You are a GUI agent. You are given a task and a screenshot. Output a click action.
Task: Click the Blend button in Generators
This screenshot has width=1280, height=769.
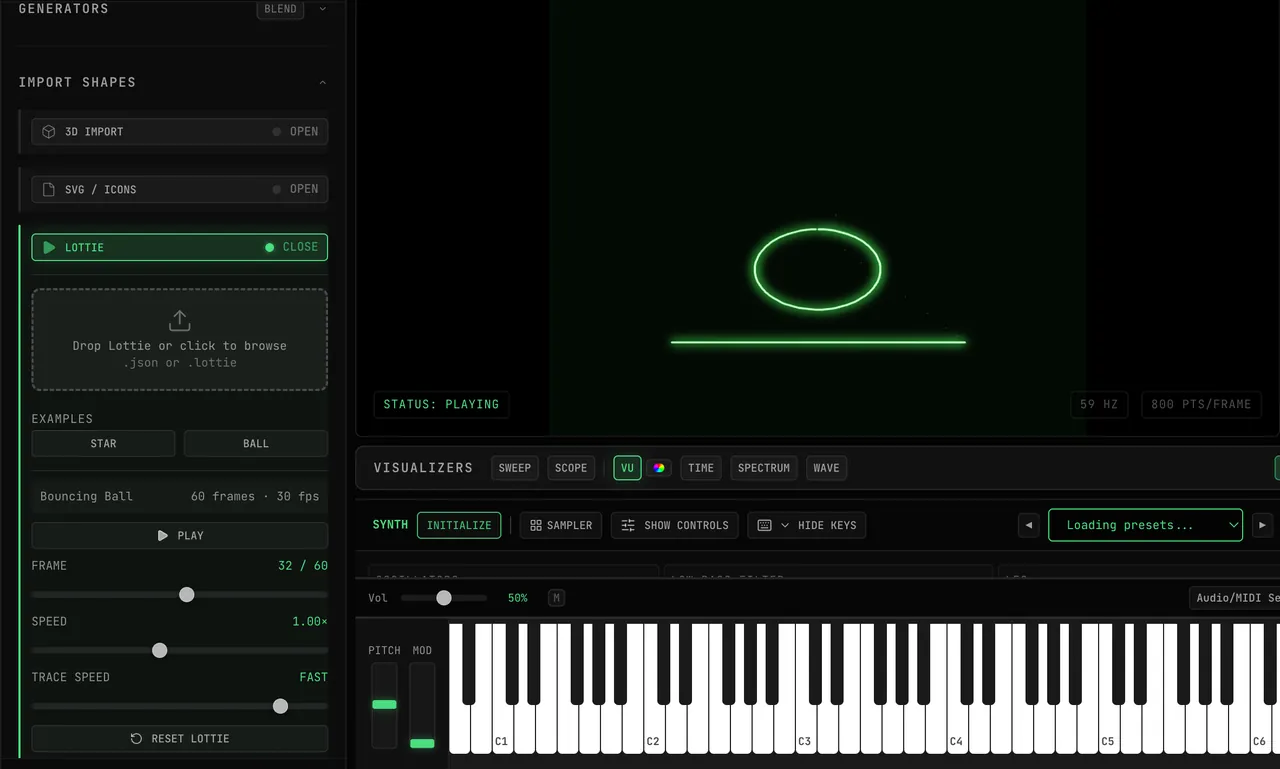pos(280,9)
